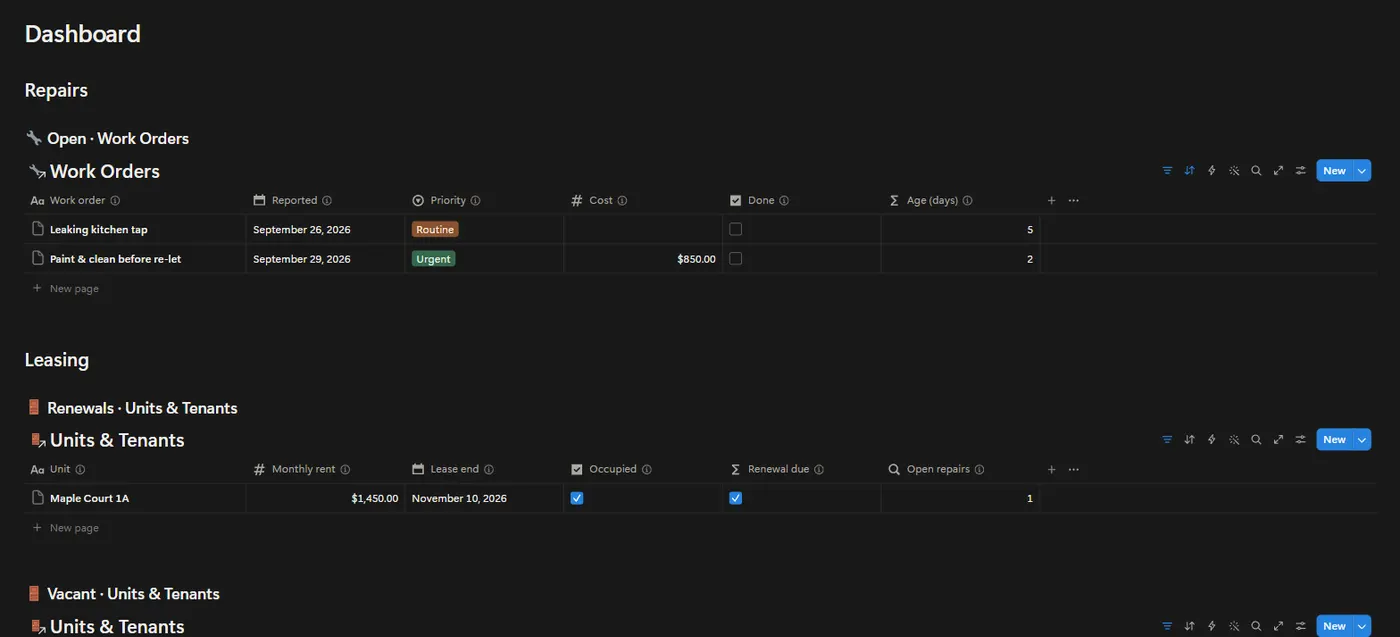Check Done for Paint & clean before re-let
The height and width of the screenshot is (637, 1400).
coord(736,259)
